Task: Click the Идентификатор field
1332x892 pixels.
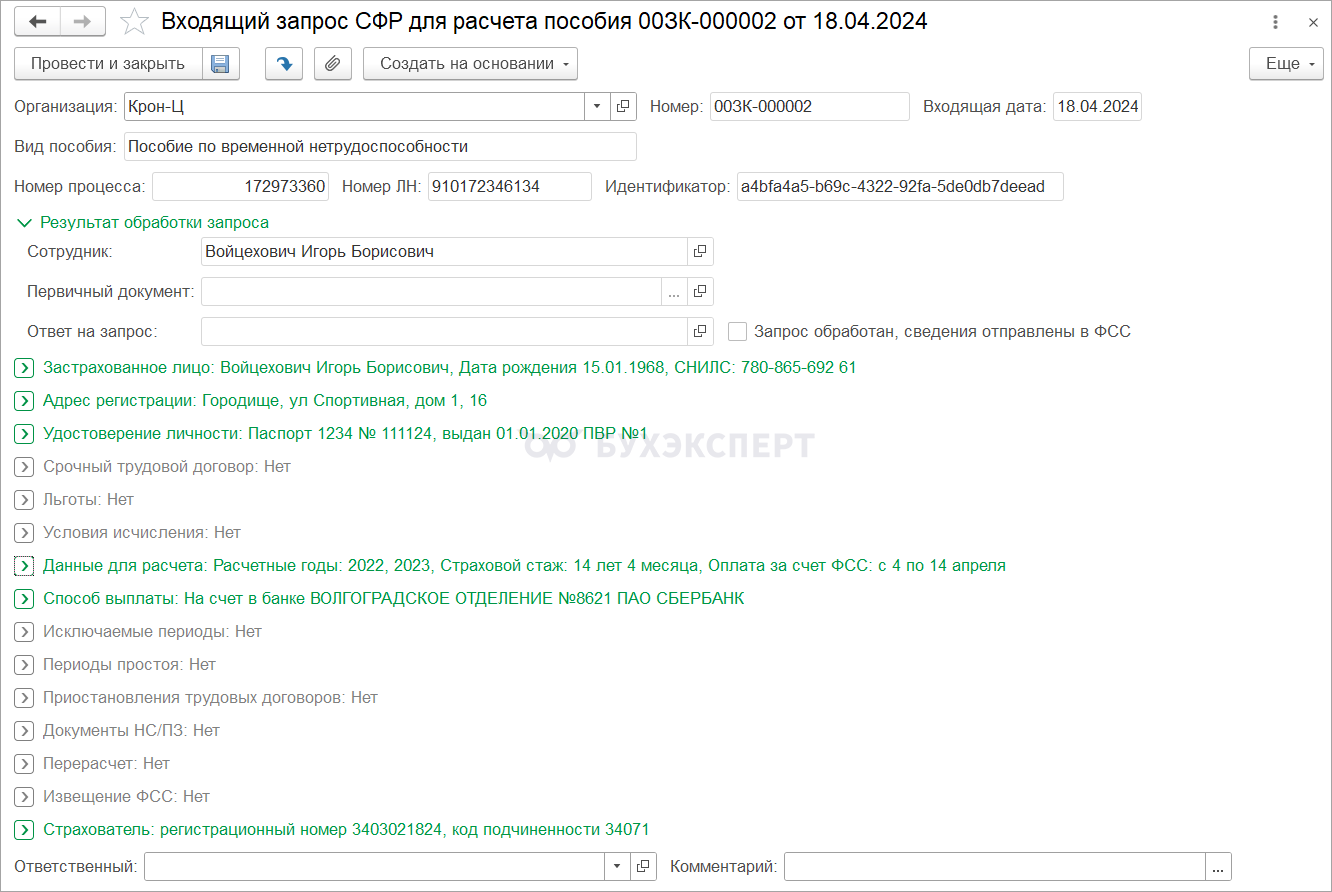Action: point(900,187)
